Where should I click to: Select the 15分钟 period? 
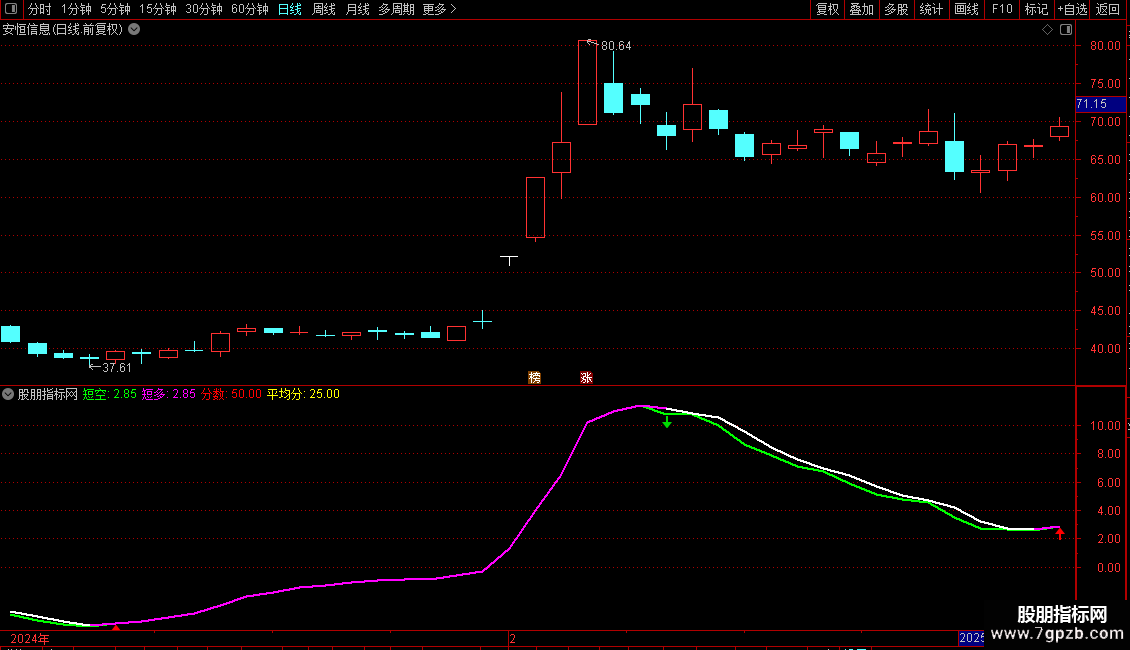point(158,9)
